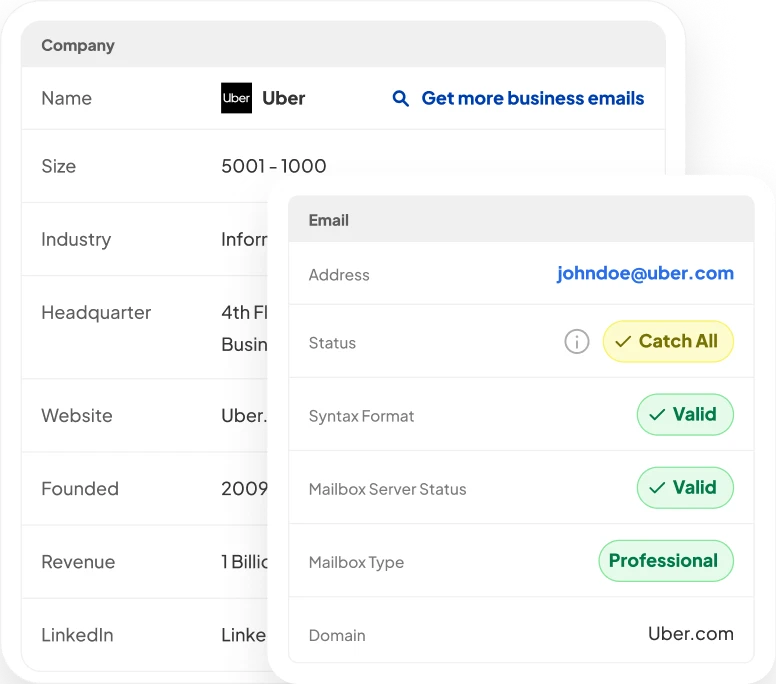The image size is (776, 684).
Task: Click the Domain label
Action: click(x=337, y=635)
